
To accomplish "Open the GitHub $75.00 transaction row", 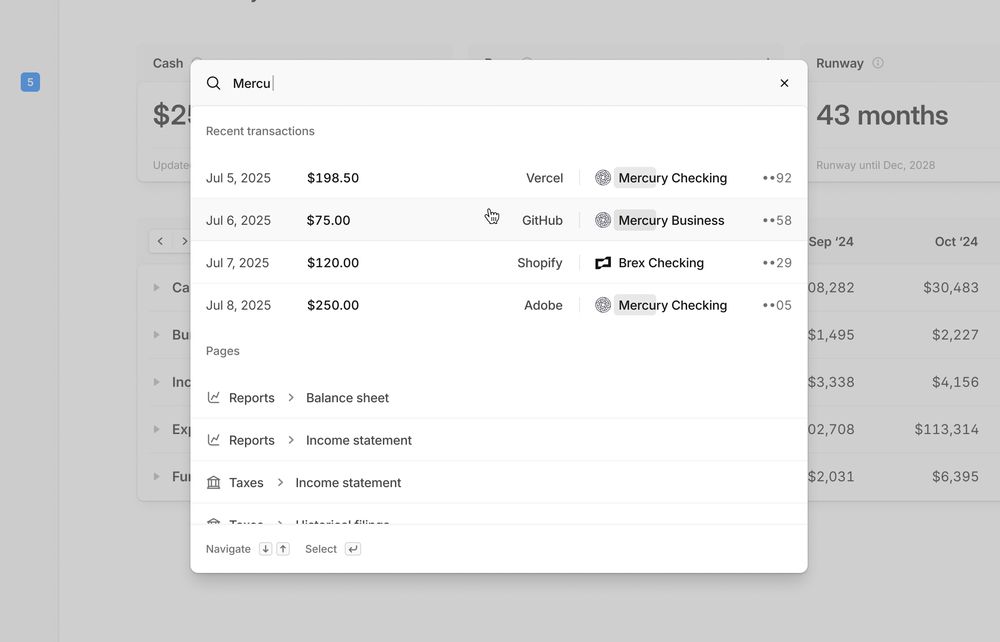I will pyautogui.click(x=499, y=220).
